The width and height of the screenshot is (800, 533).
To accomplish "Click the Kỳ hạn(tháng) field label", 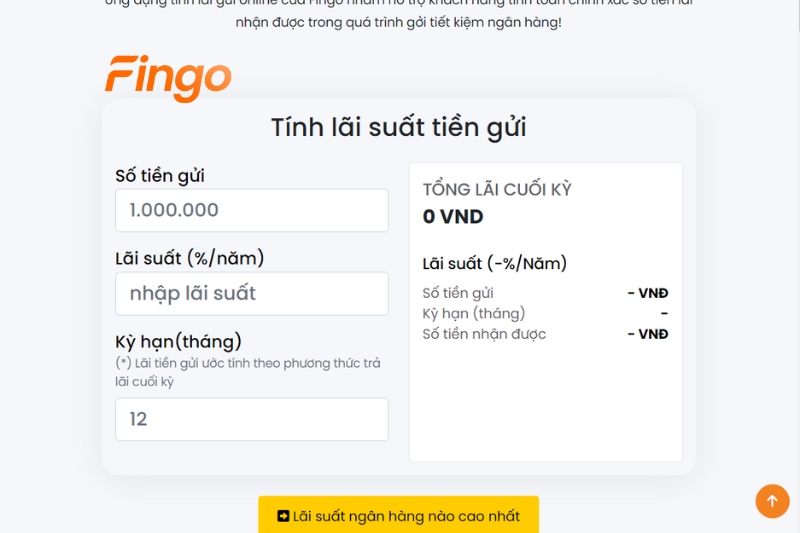I will point(178,341).
